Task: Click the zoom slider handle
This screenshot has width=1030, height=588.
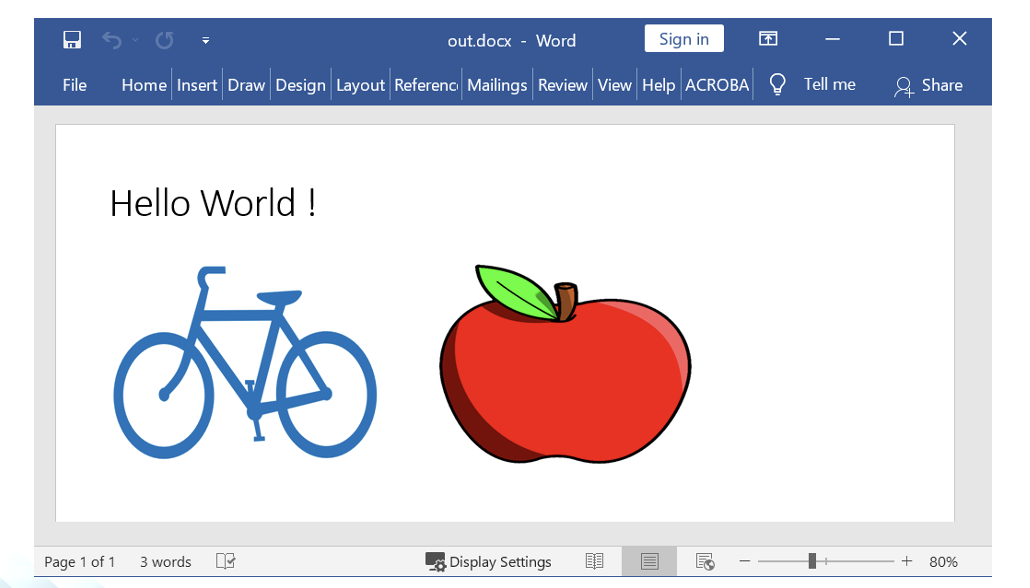Action: (812, 562)
